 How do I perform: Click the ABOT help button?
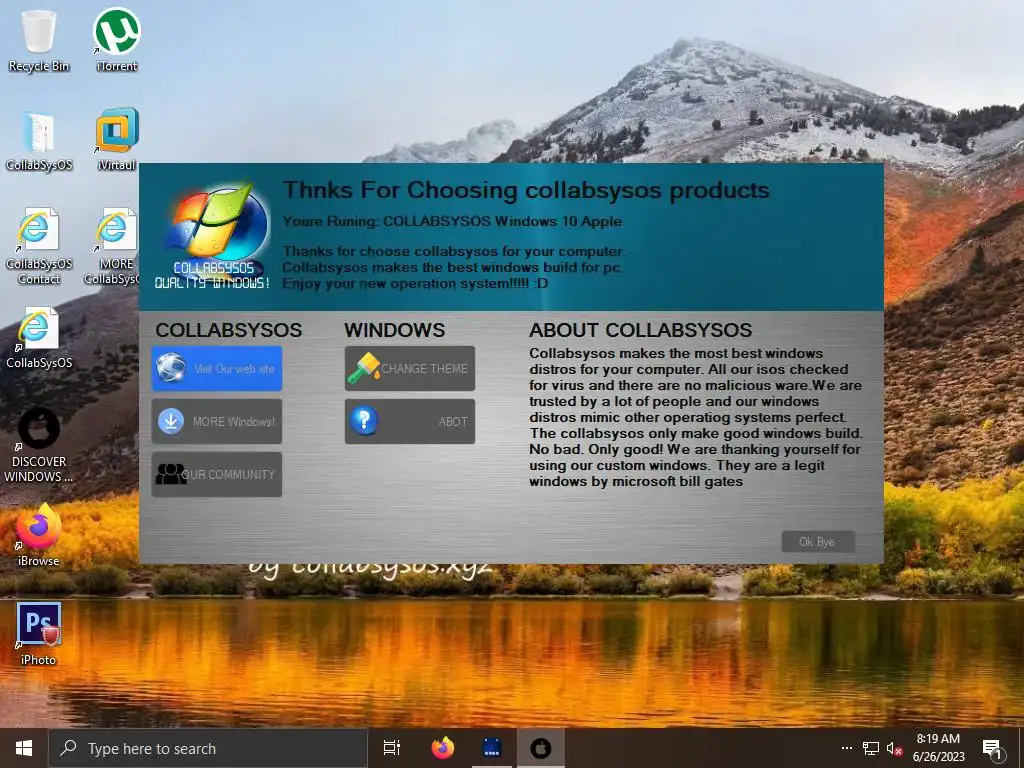409,421
